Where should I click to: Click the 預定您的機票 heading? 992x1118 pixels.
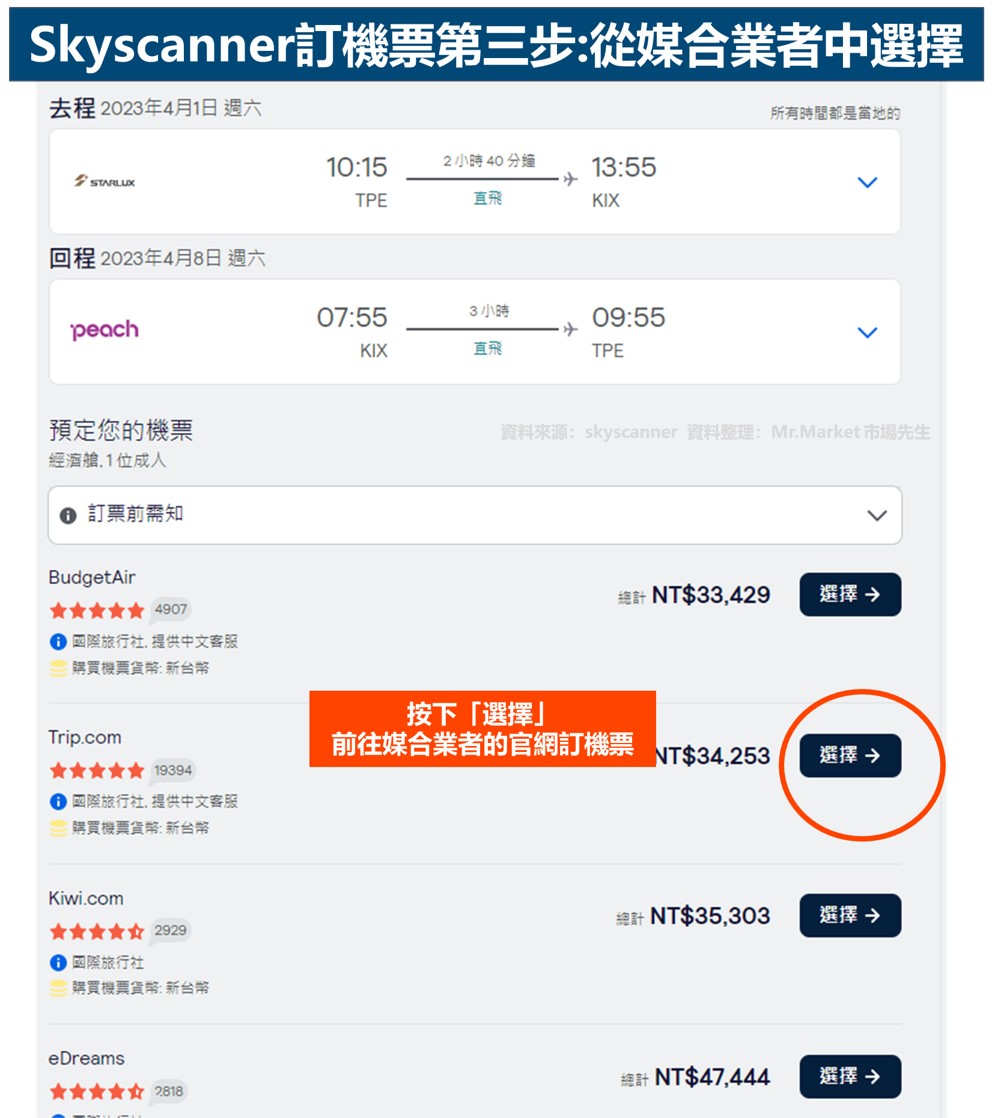pyautogui.click(x=121, y=430)
